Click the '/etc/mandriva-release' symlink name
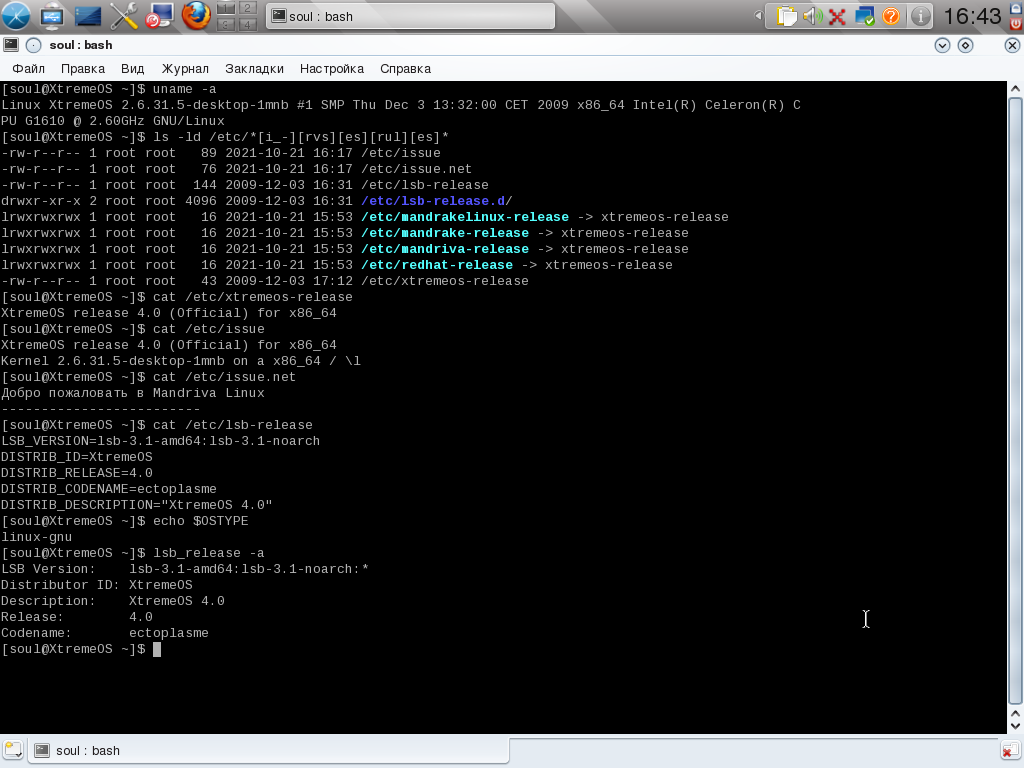Image resolution: width=1024 pixels, height=768 pixels. tap(445, 249)
